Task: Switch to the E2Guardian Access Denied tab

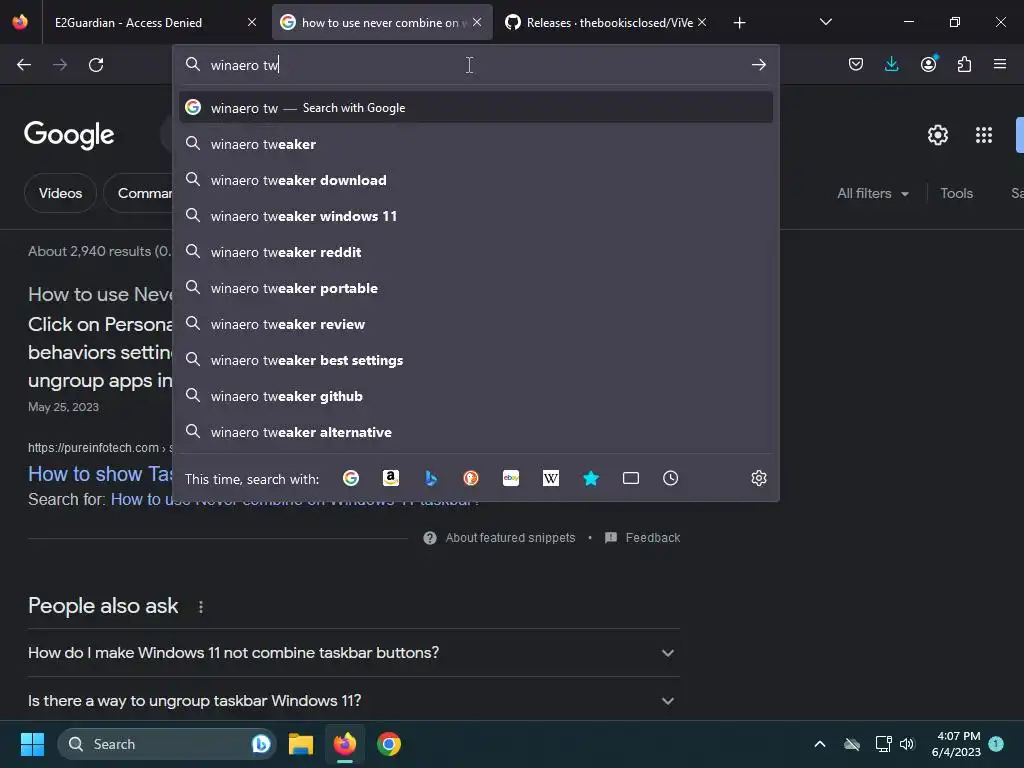Action: pyautogui.click(x=154, y=22)
